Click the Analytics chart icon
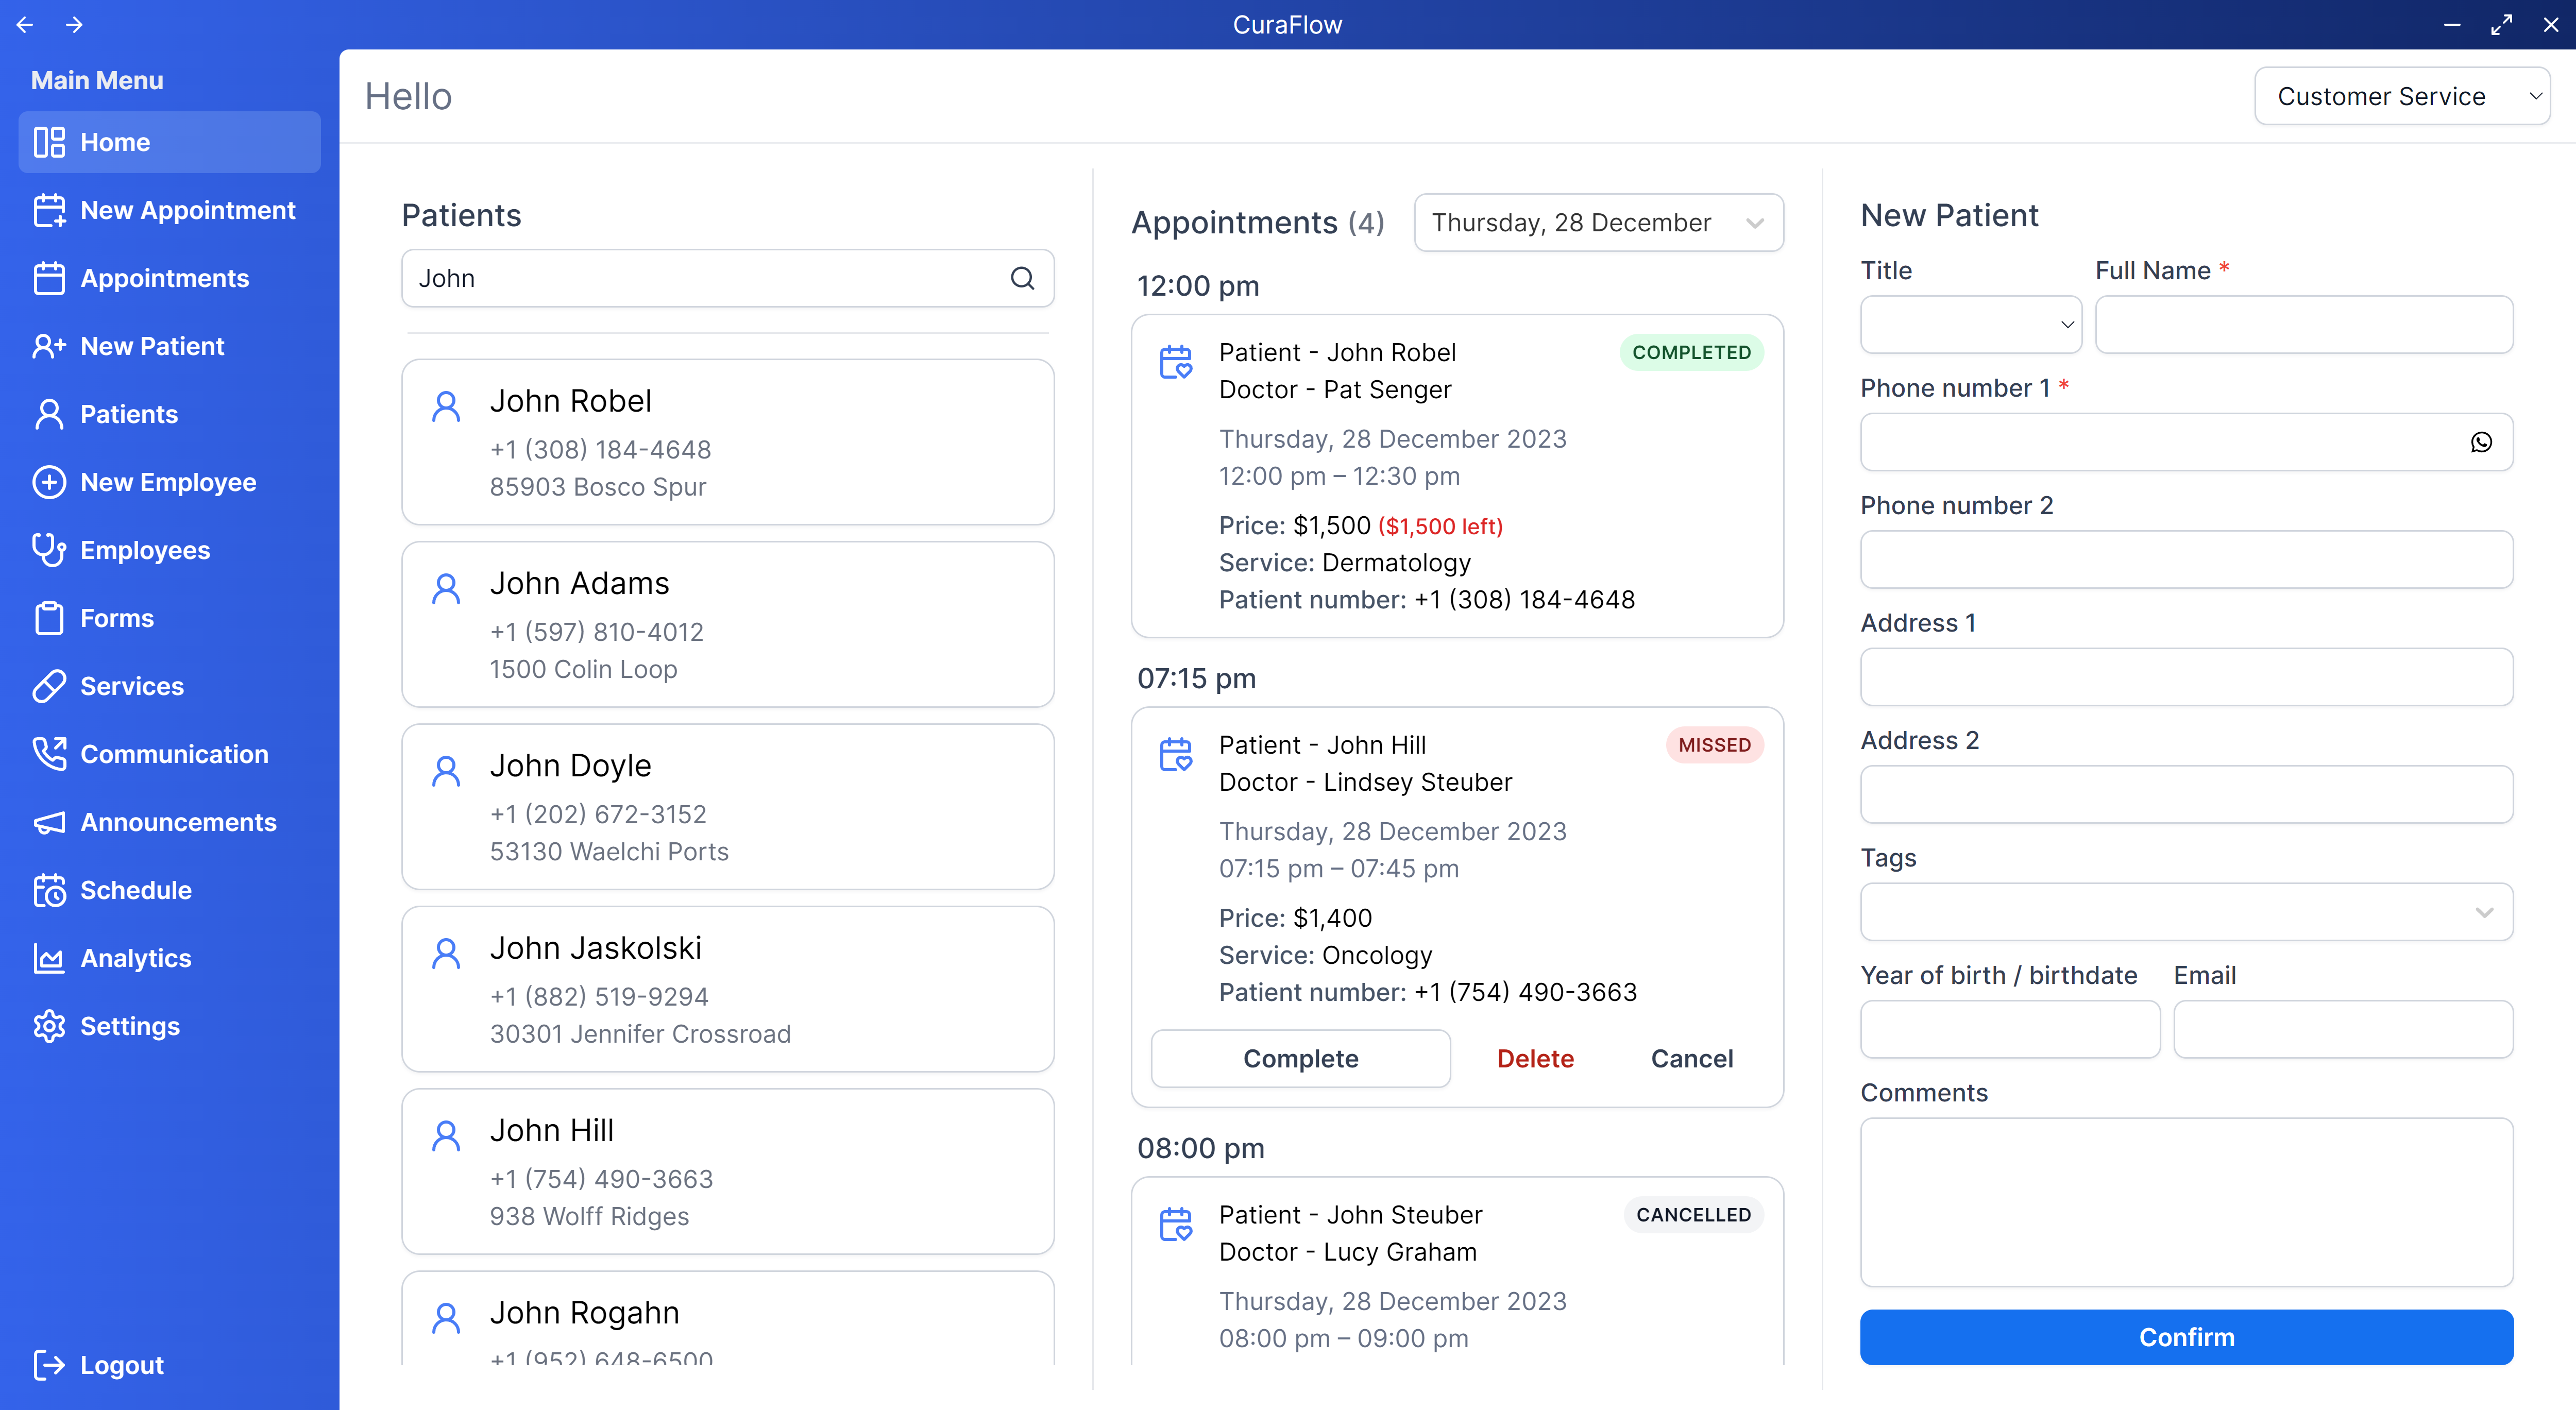Screen dimensions: 2576x1410 49,957
